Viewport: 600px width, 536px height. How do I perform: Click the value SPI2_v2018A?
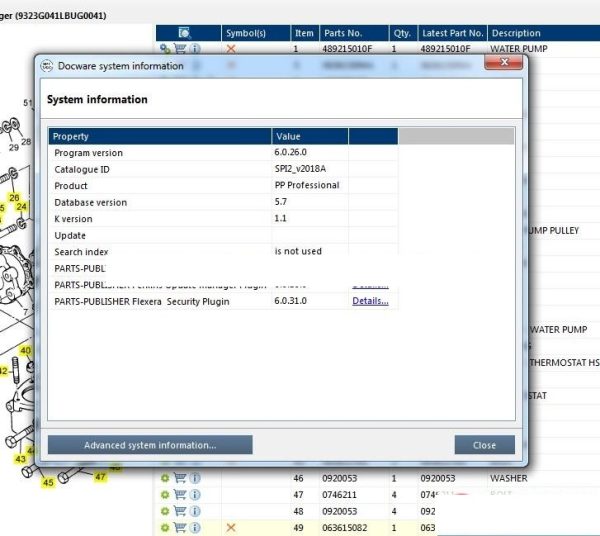pos(300,169)
